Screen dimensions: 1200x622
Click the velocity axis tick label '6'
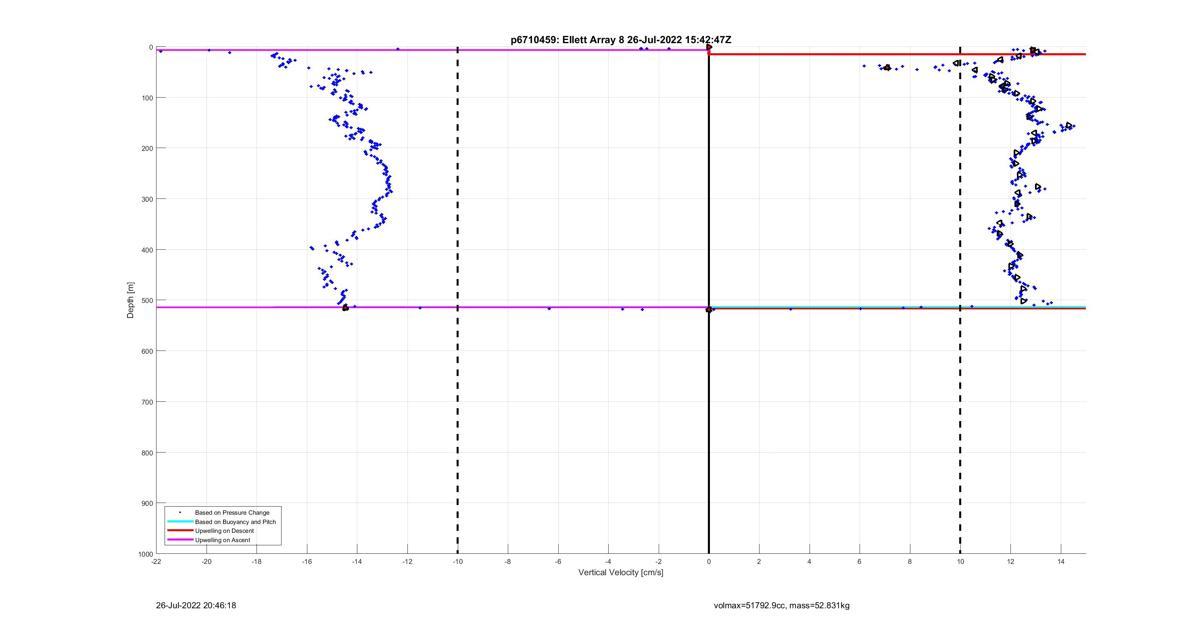[859, 562]
